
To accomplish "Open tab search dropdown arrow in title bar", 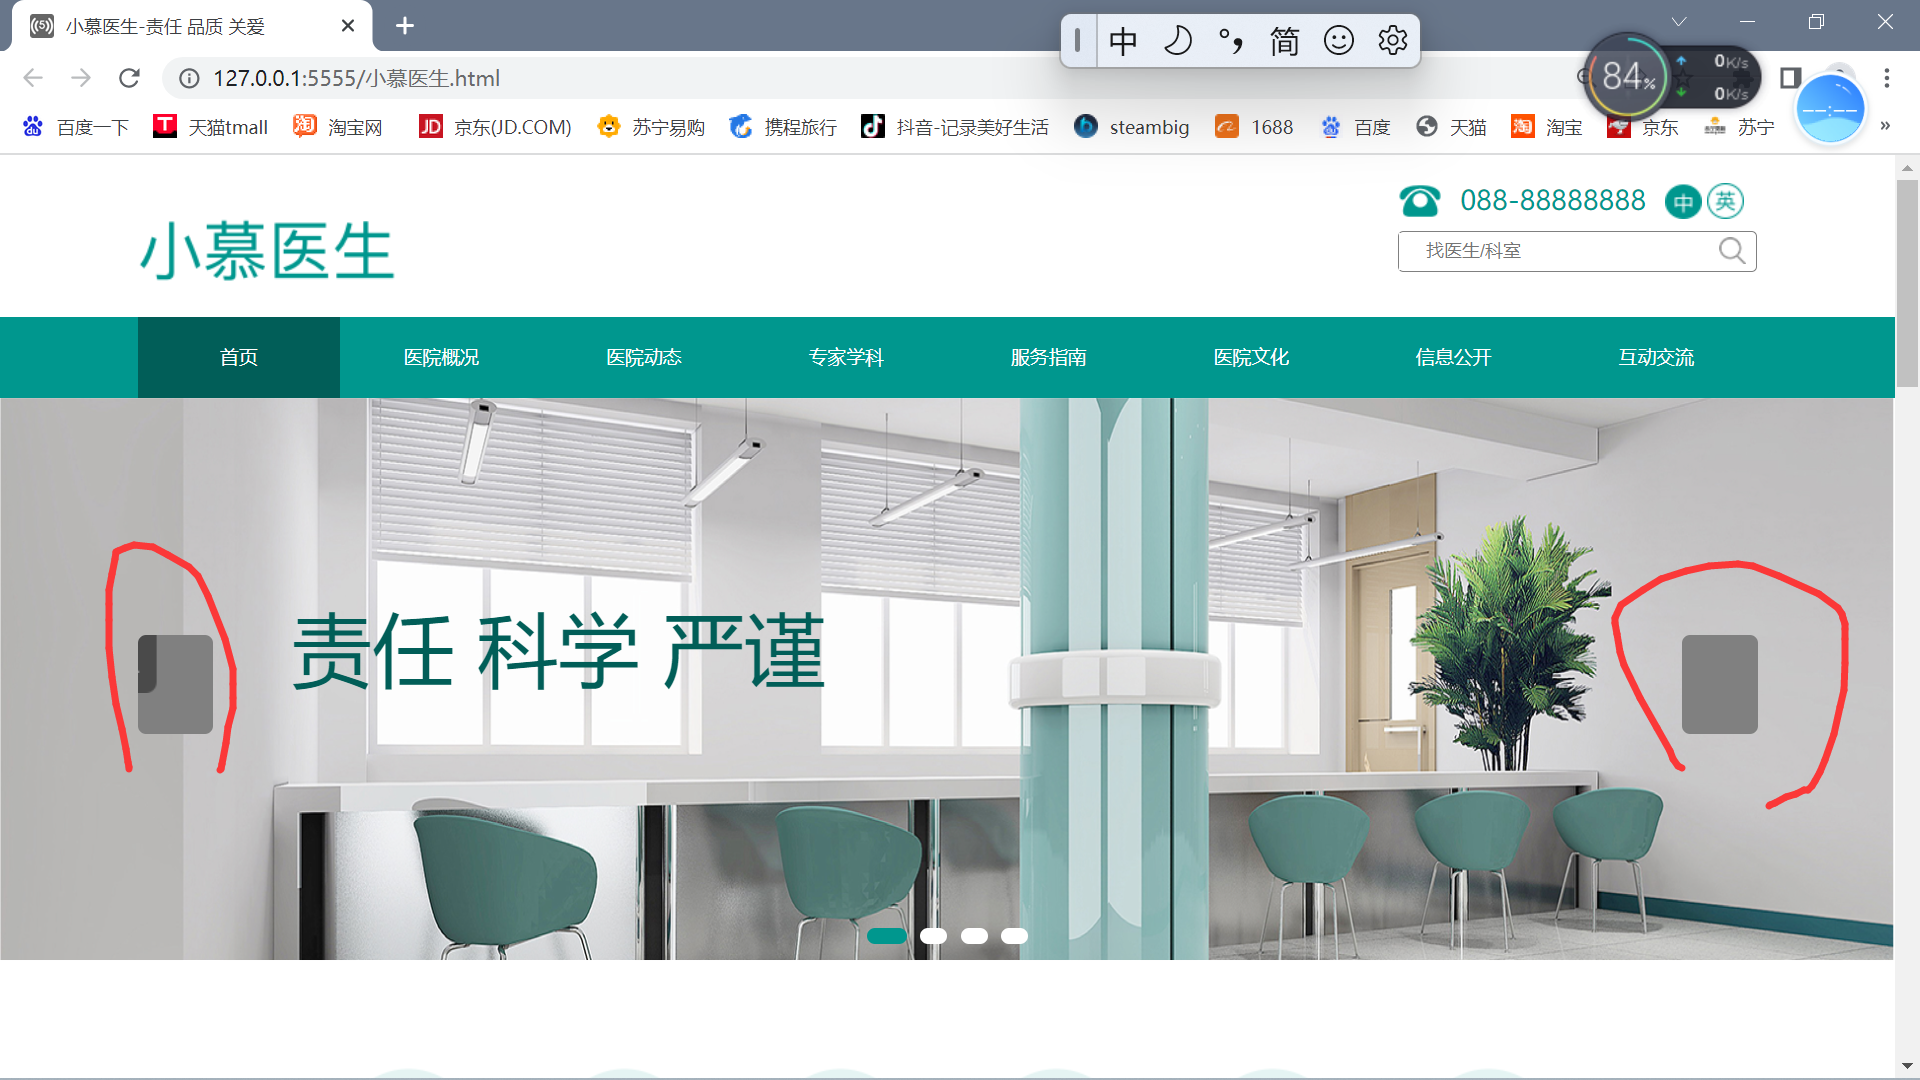I will [1679, 22].
